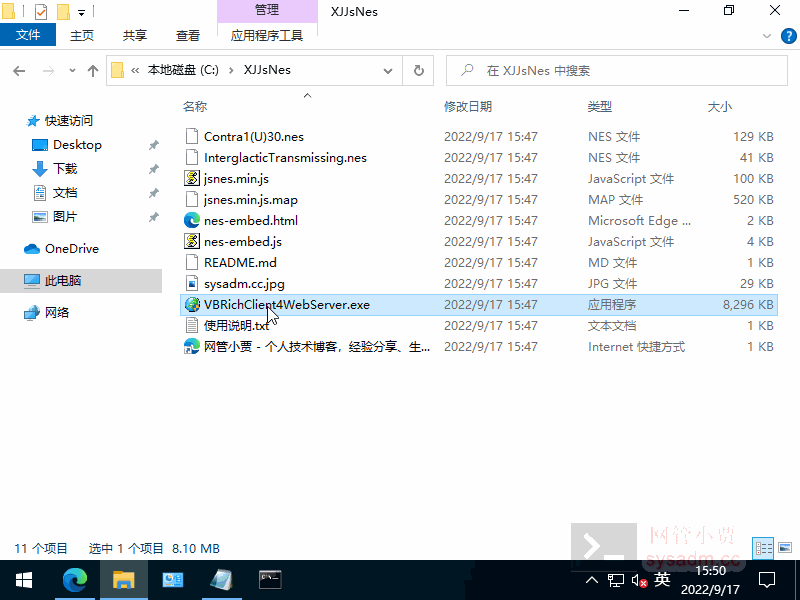800x600 pixels.
Task: Click the sysadm.cc.jpg image icon
Action: click(x=192, y=283)
